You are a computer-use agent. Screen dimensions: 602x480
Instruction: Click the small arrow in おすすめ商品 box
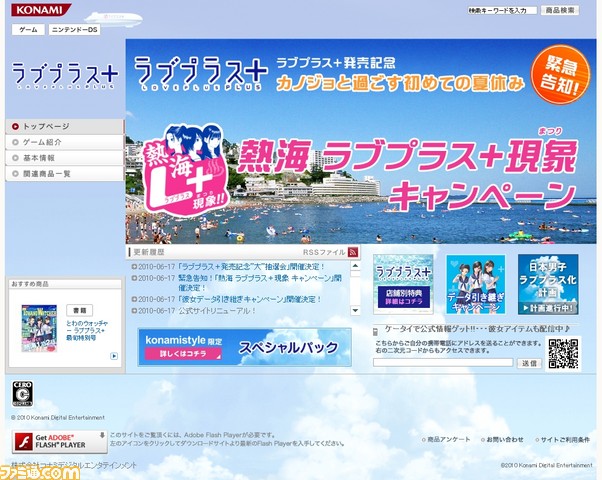pyautogui.click(x=114, y=356)
